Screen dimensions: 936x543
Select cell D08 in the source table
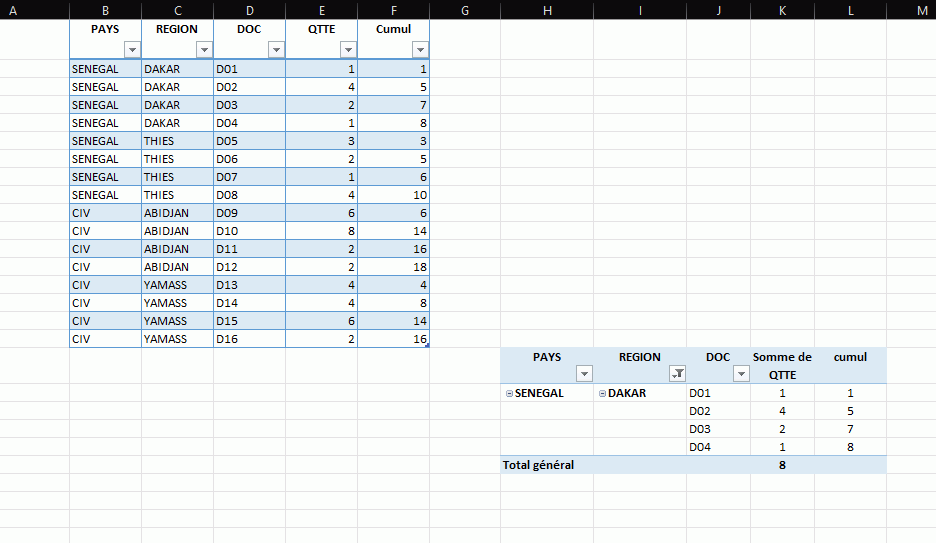coord(250,195)
